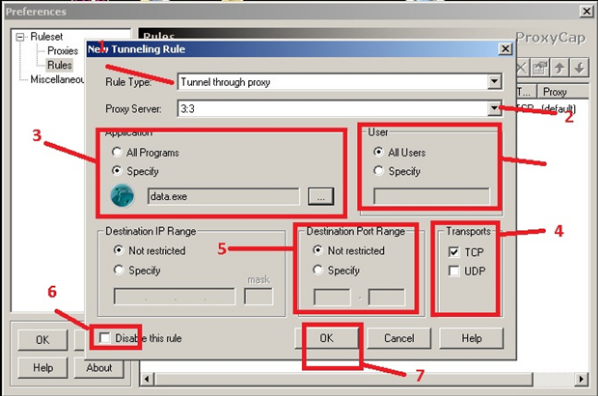Click Cancel in New Tunneling Rule dialog
This screenshot has width=598, height=396.
(x=399, y=338)
